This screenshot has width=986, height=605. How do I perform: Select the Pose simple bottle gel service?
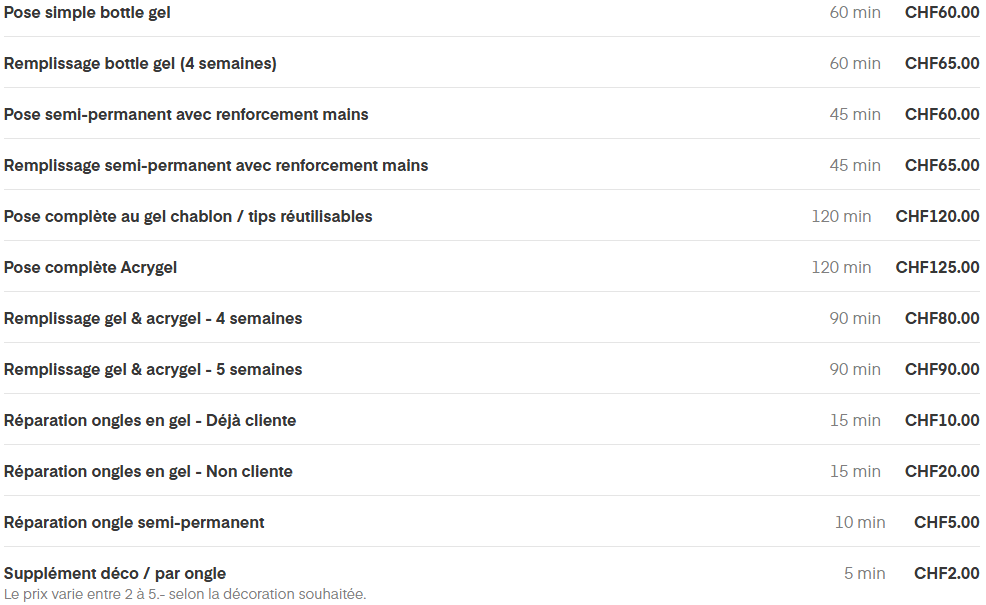87,13
